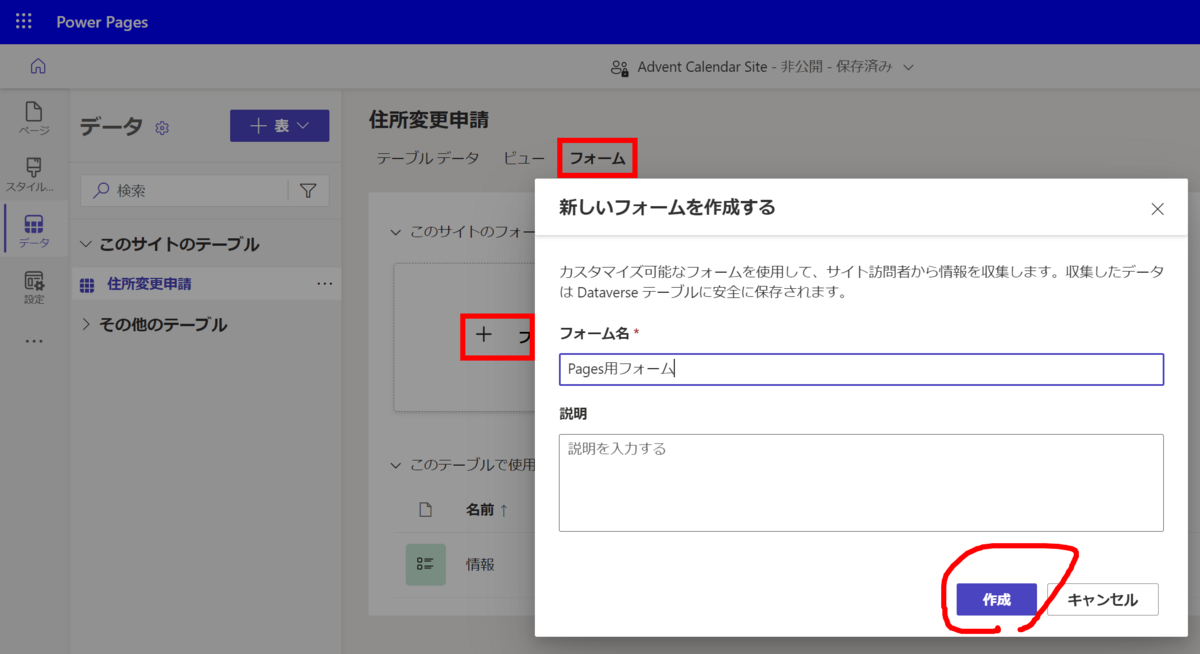Click the document type column icon
This screenshot has width=1200, height=654.
tap(425, 510)
